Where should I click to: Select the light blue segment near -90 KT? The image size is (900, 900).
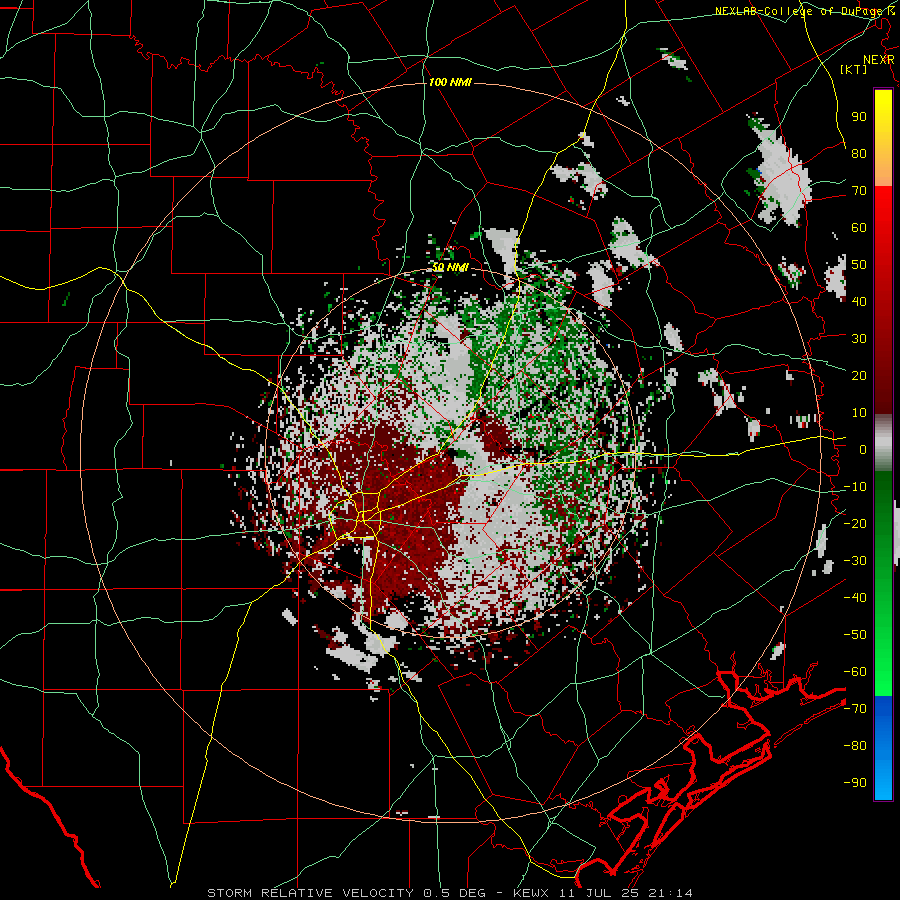tap(883, 781)
